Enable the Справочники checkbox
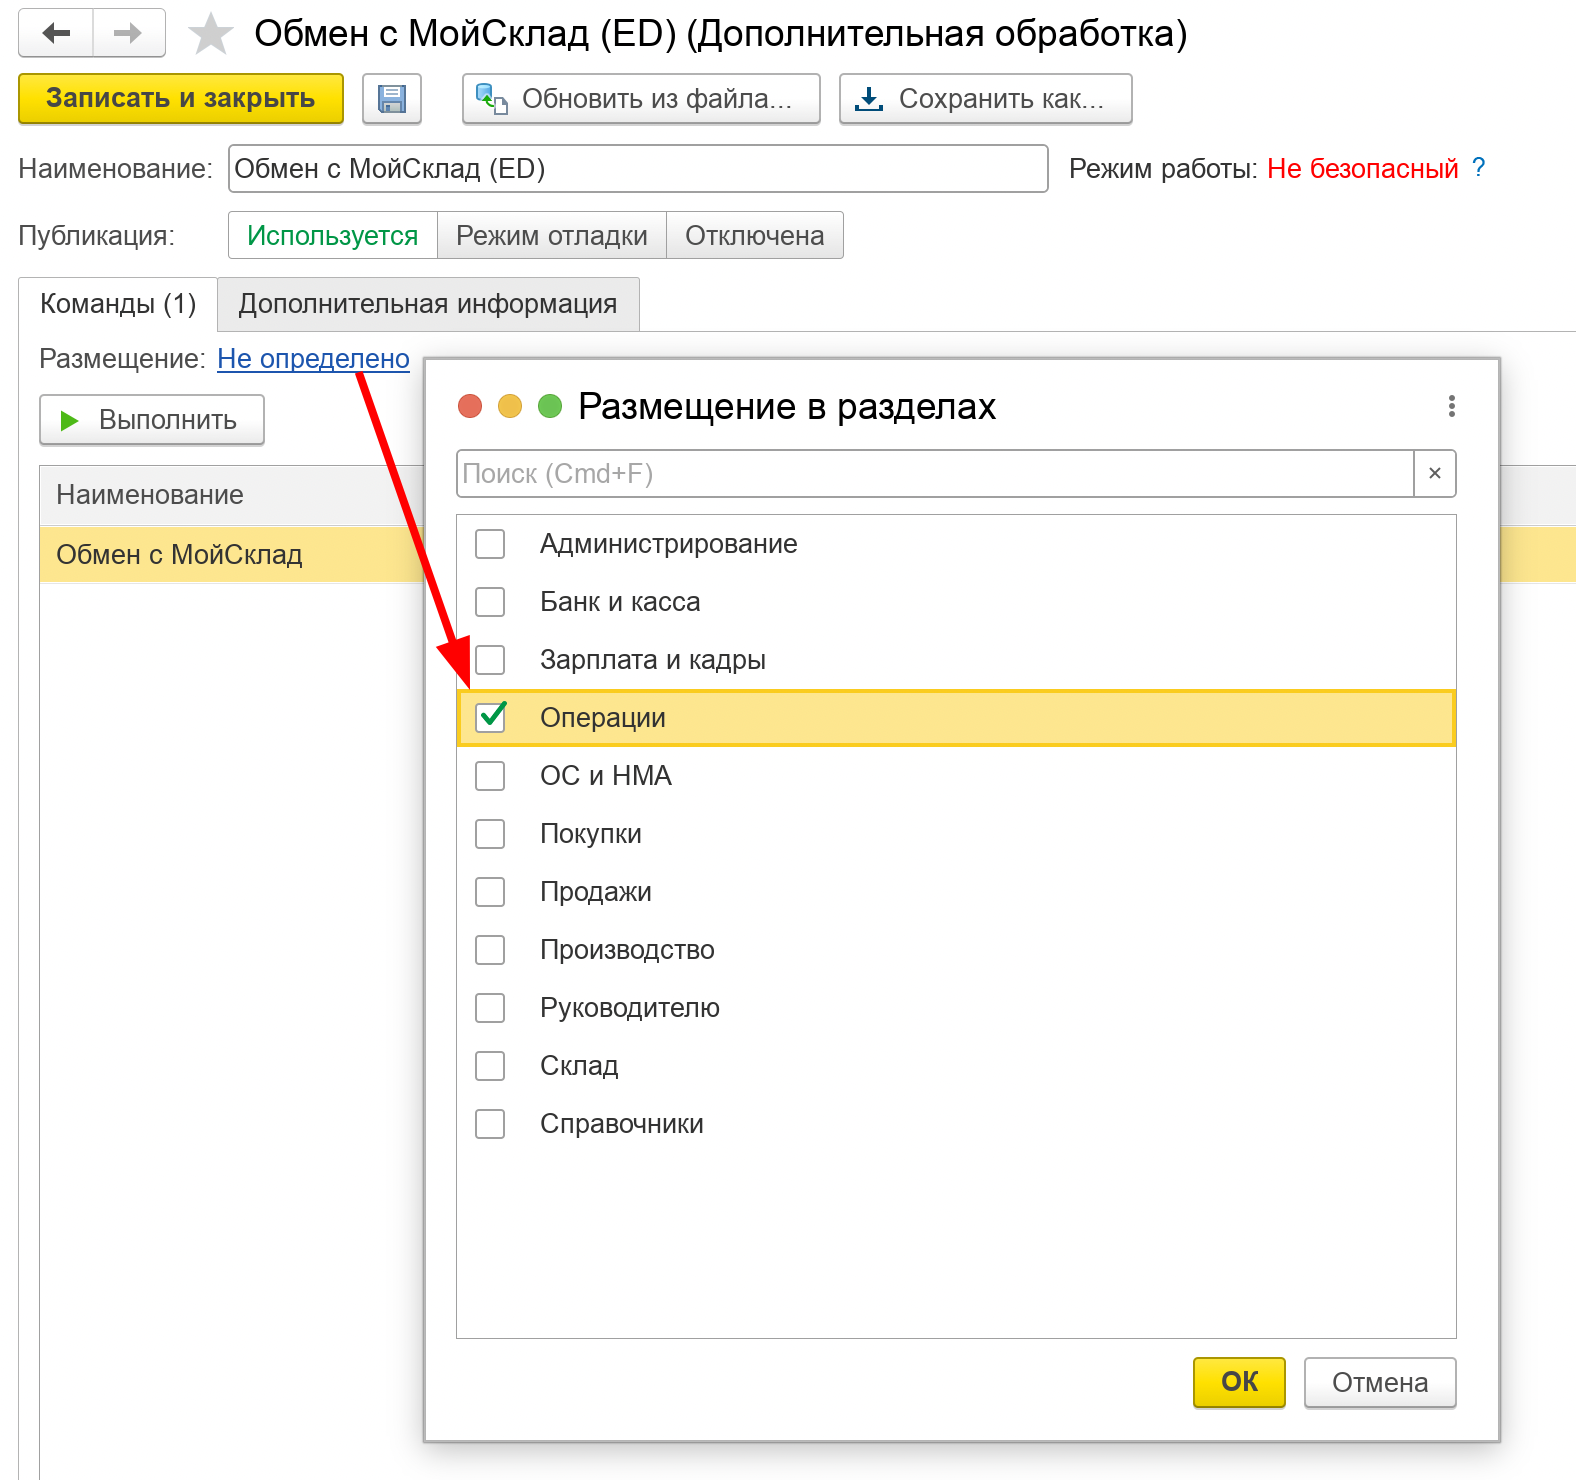This screenshot has width=1576, height=1480. coord(490,1124)
